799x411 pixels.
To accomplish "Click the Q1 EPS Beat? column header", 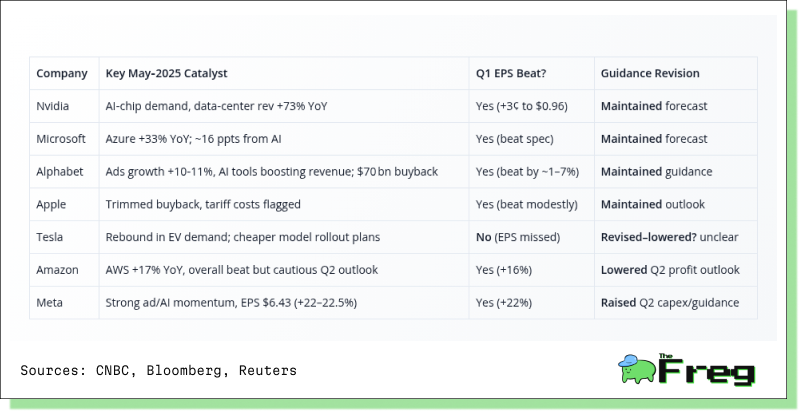I will coord(531,73).
